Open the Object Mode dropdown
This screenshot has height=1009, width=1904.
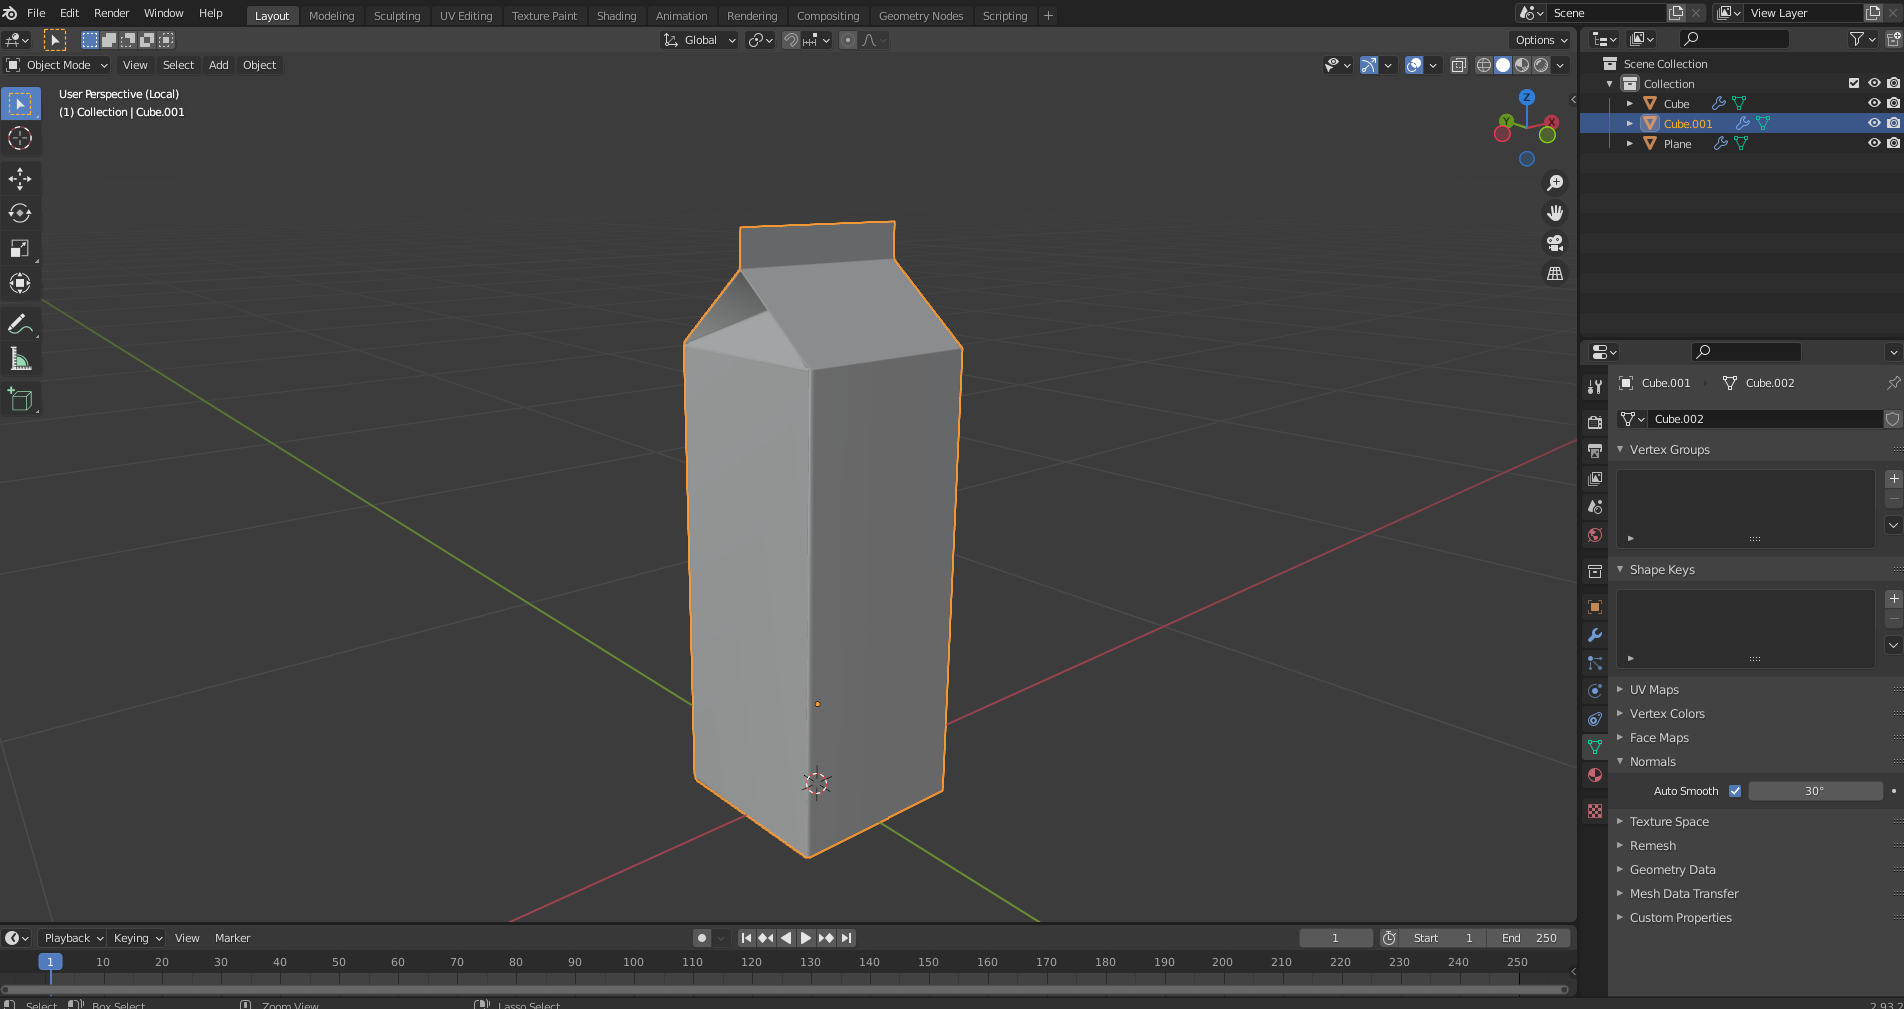tap(57, 65)
